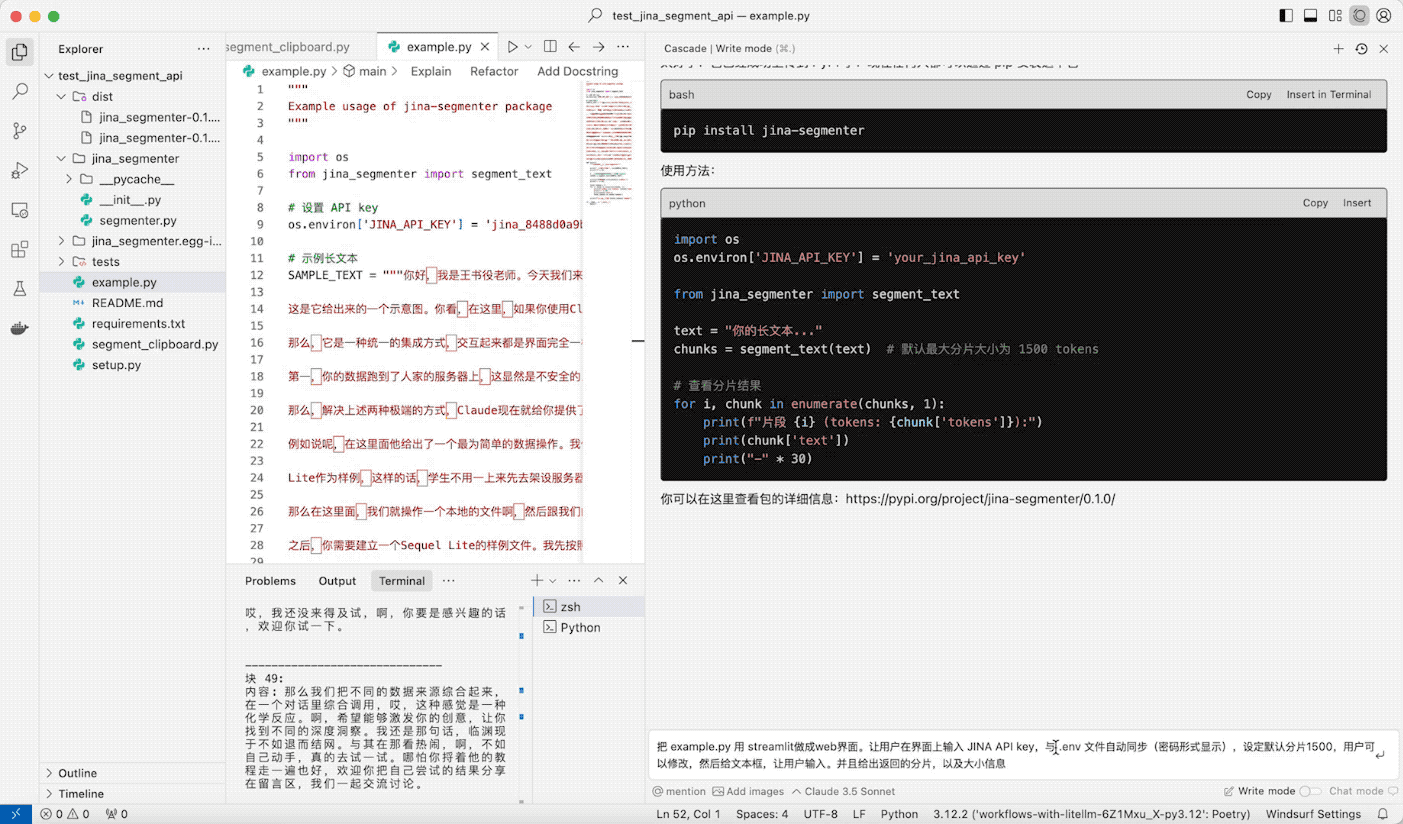Screen dimensions: 1403x824
Task: Copy the python code block
Action: (1315, 203)
